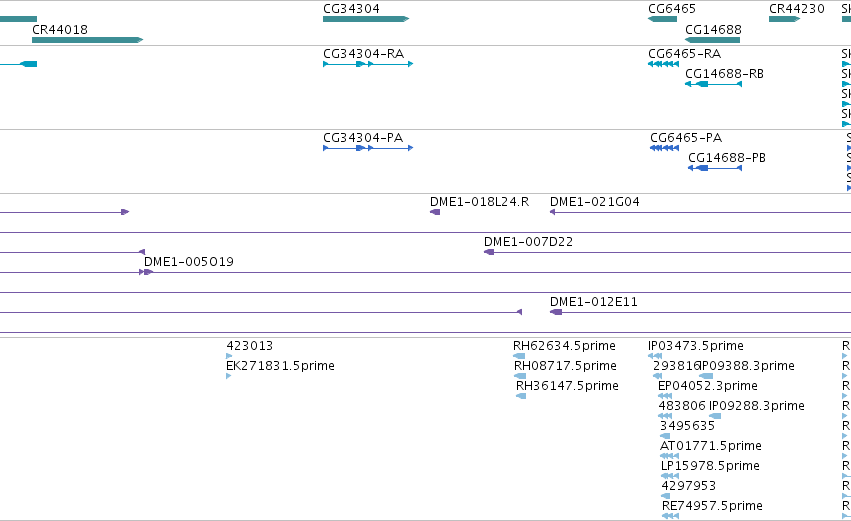
Task: Select the CG34304-PA protein glyph
Action: 368,148
